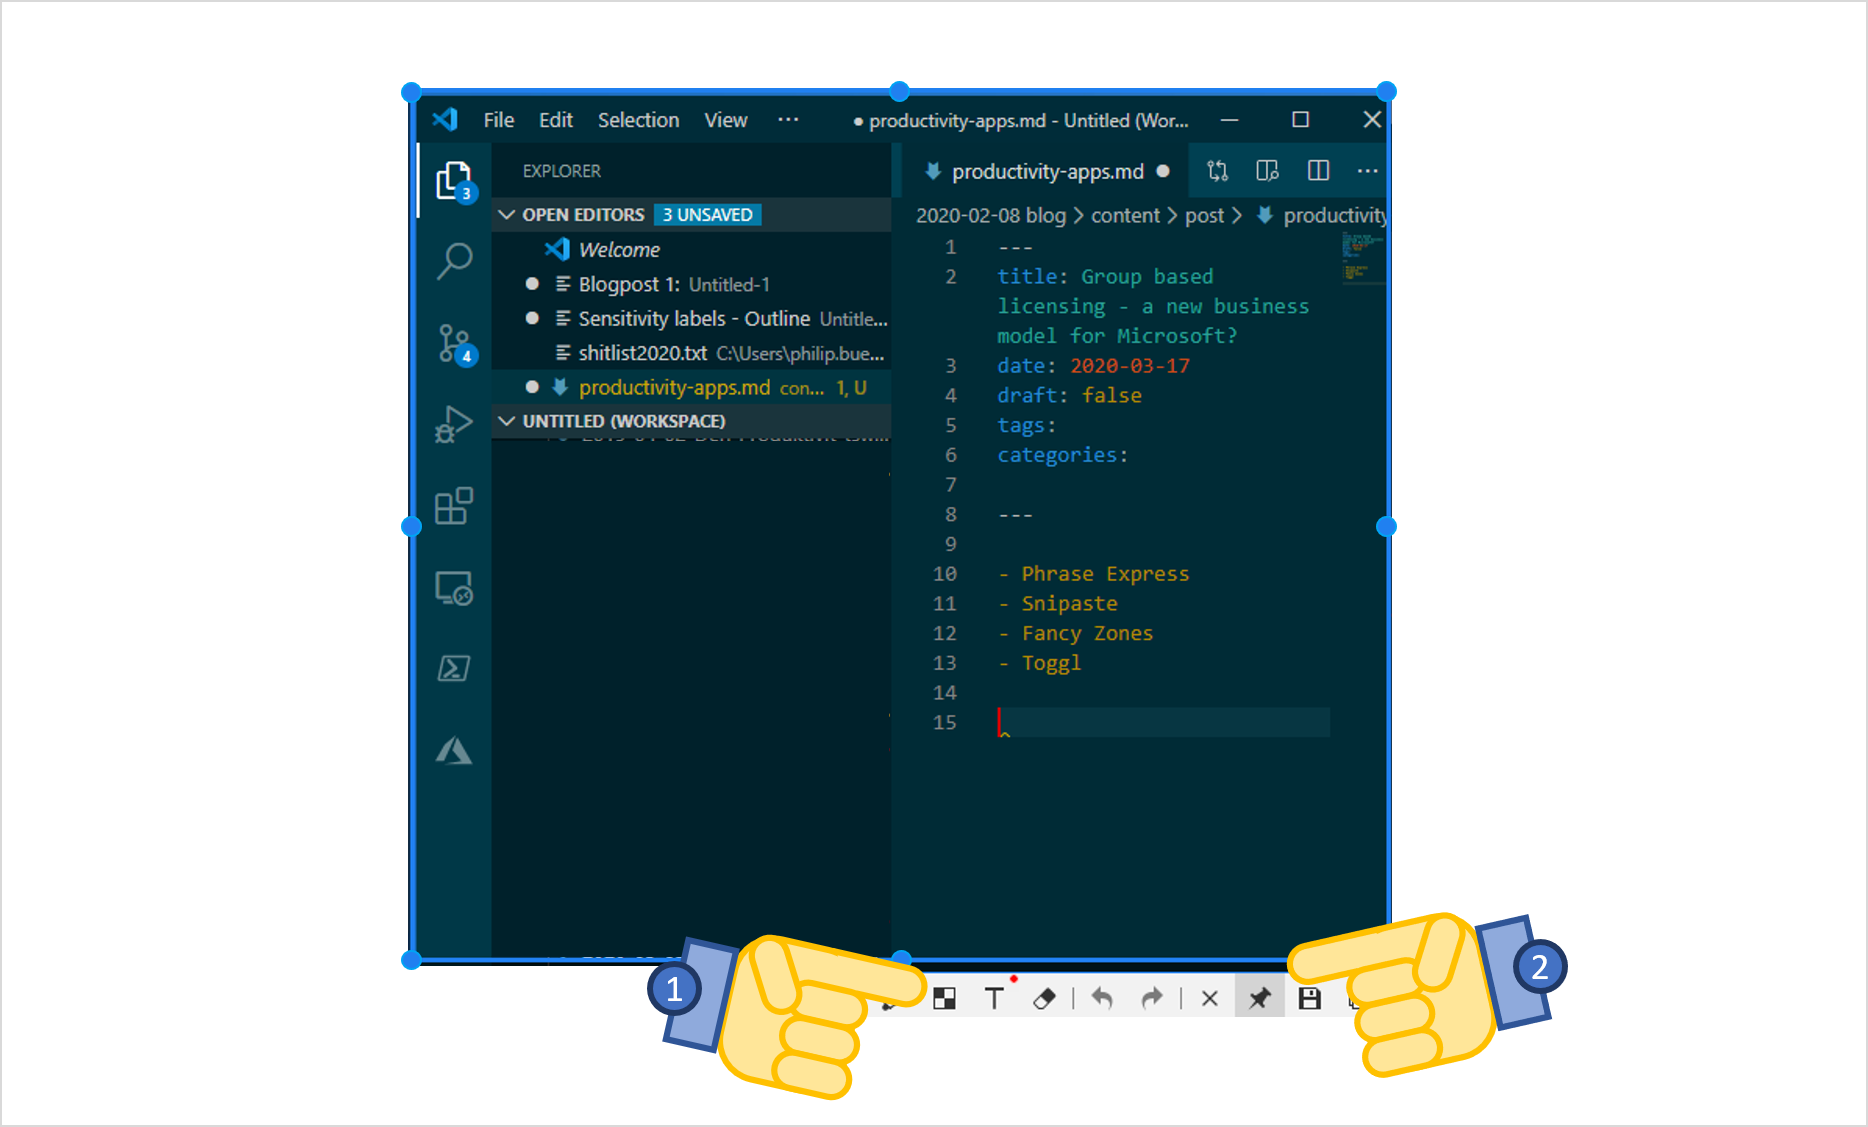Show hidden menus via title bar ellipsis
The width and height of the screenshot is (1868, 1127).
[x=788, y=120]
